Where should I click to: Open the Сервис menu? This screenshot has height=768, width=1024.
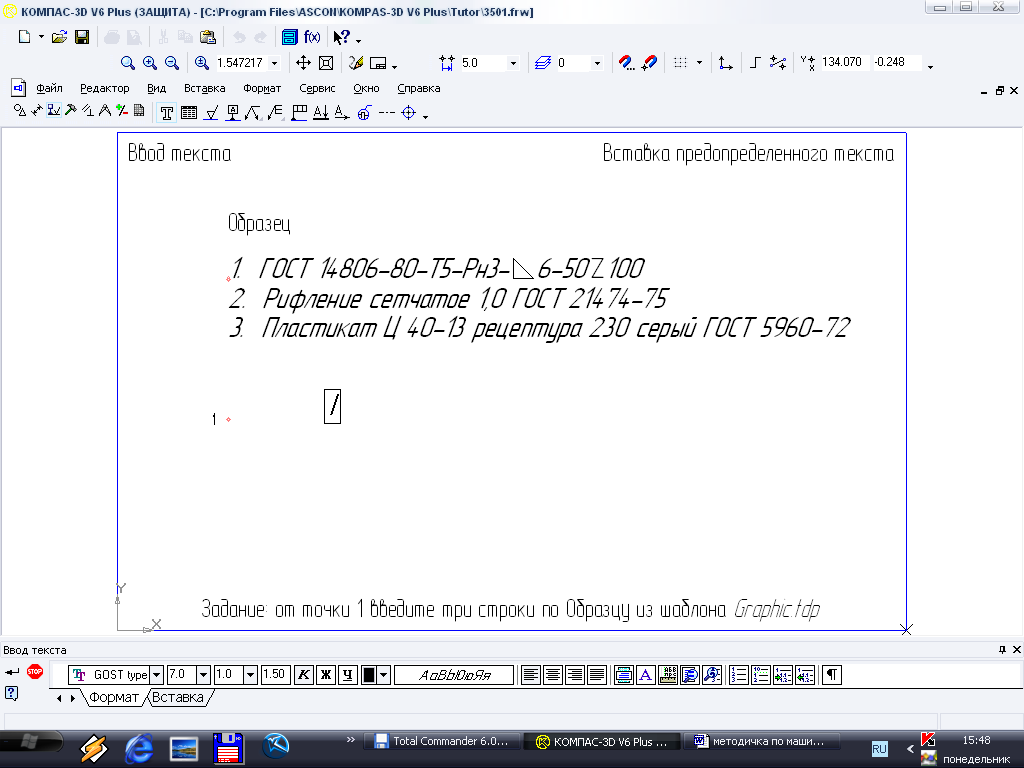(317, 88)
